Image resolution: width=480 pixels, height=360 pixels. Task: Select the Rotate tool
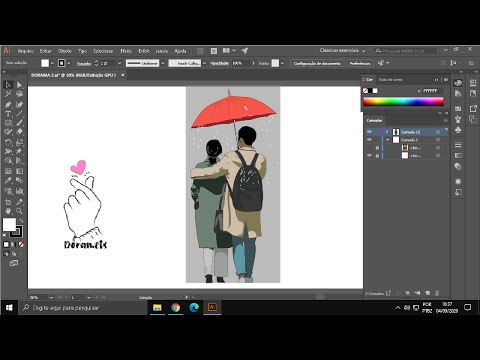[x=8, y=143]
